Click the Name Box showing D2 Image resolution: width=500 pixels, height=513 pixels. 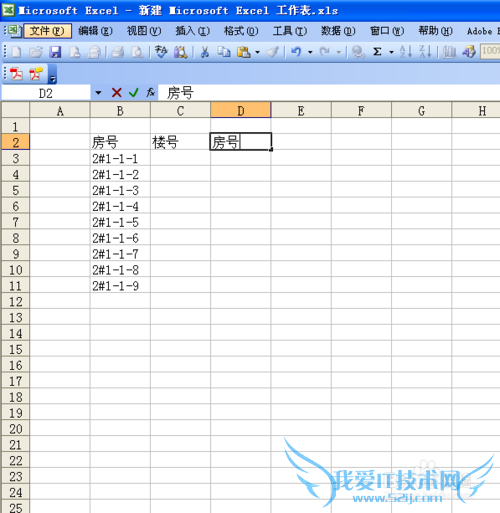click(x=46, y=93)
